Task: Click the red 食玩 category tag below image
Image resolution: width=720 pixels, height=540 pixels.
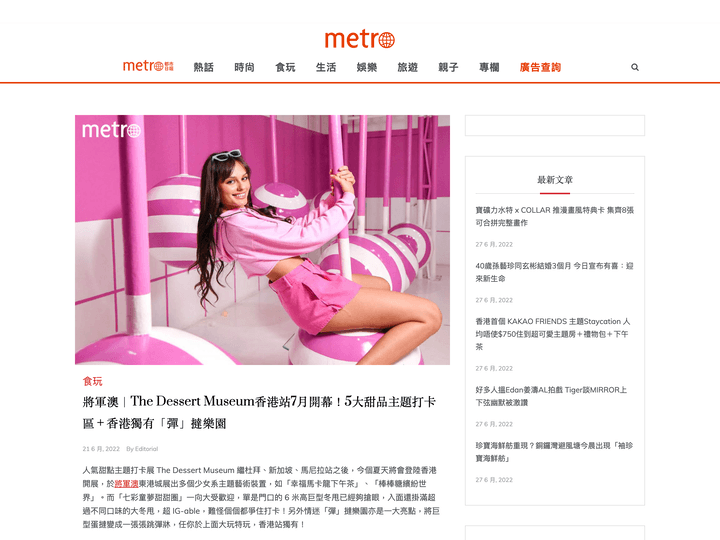Action: pos(92,381)
